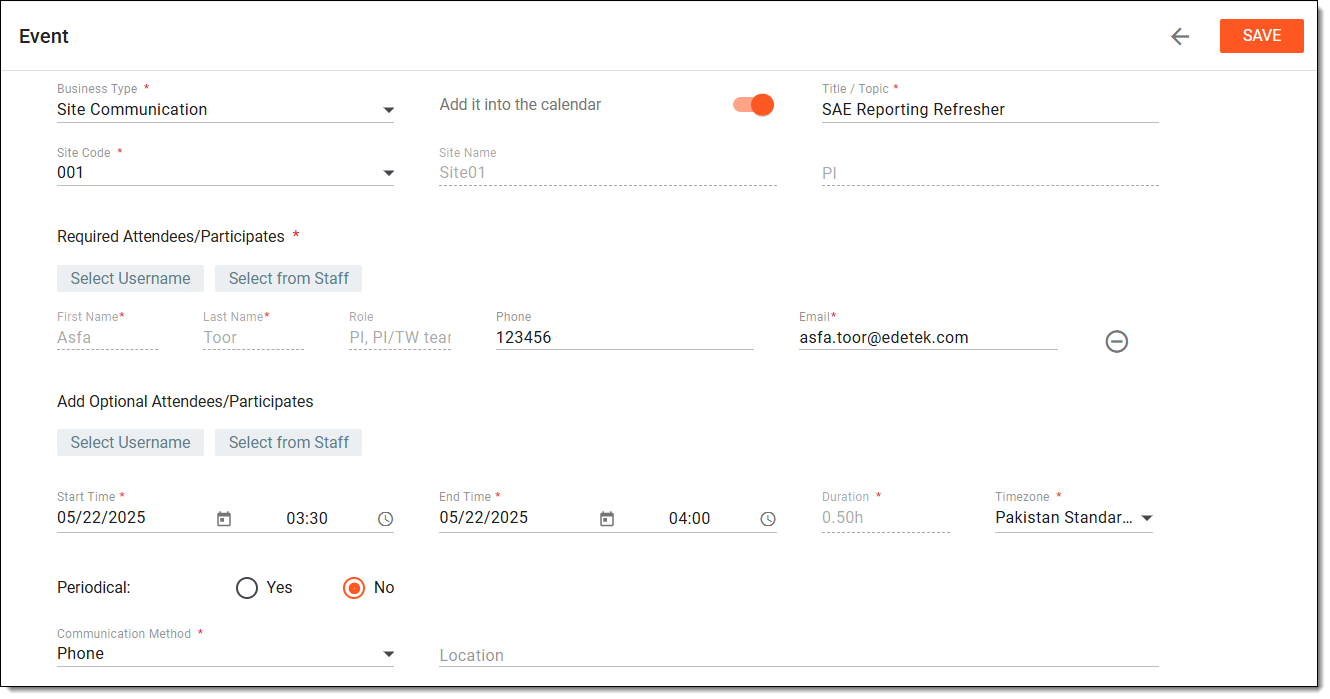The height and width of the screenshot is (699, 1330).
Task: Open the Business Type dropdown
Action: click(x=225, y=110)
